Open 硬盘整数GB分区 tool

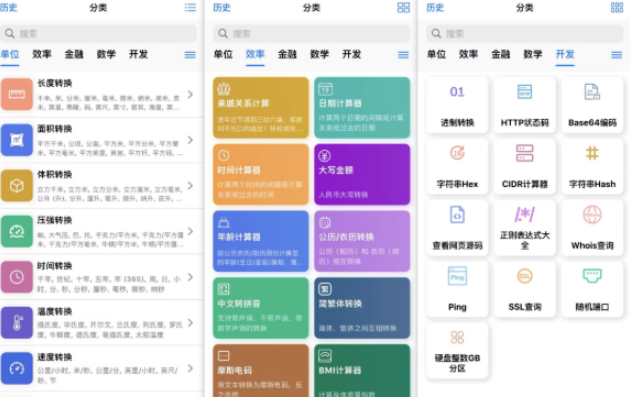coord(457,351)
